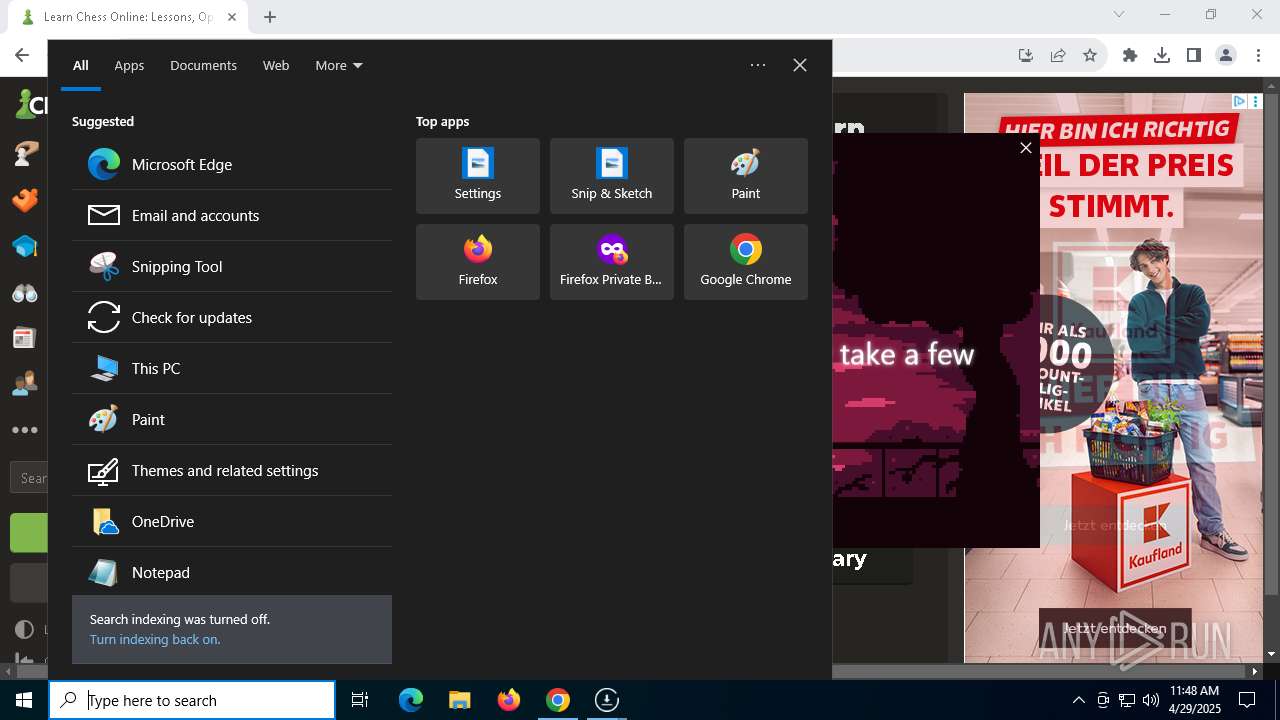1280x720 pixels.
Task: Open Edge from the taskbar
Action: pyautogui.click(x=411, y=700)
